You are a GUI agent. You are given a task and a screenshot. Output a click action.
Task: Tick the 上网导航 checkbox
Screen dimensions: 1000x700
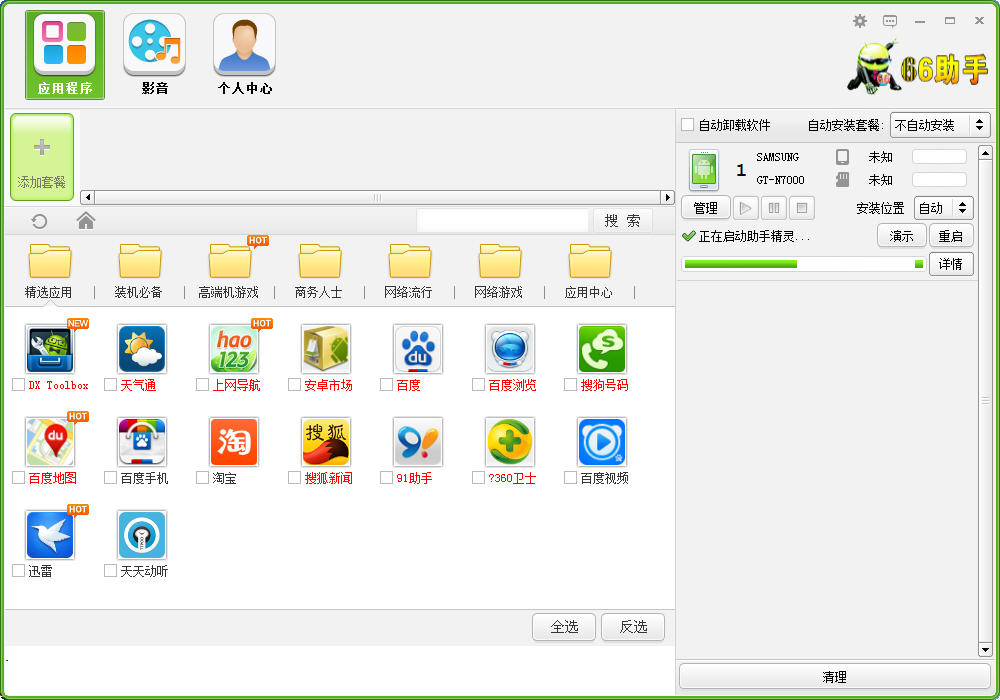(x=202, y=384)
